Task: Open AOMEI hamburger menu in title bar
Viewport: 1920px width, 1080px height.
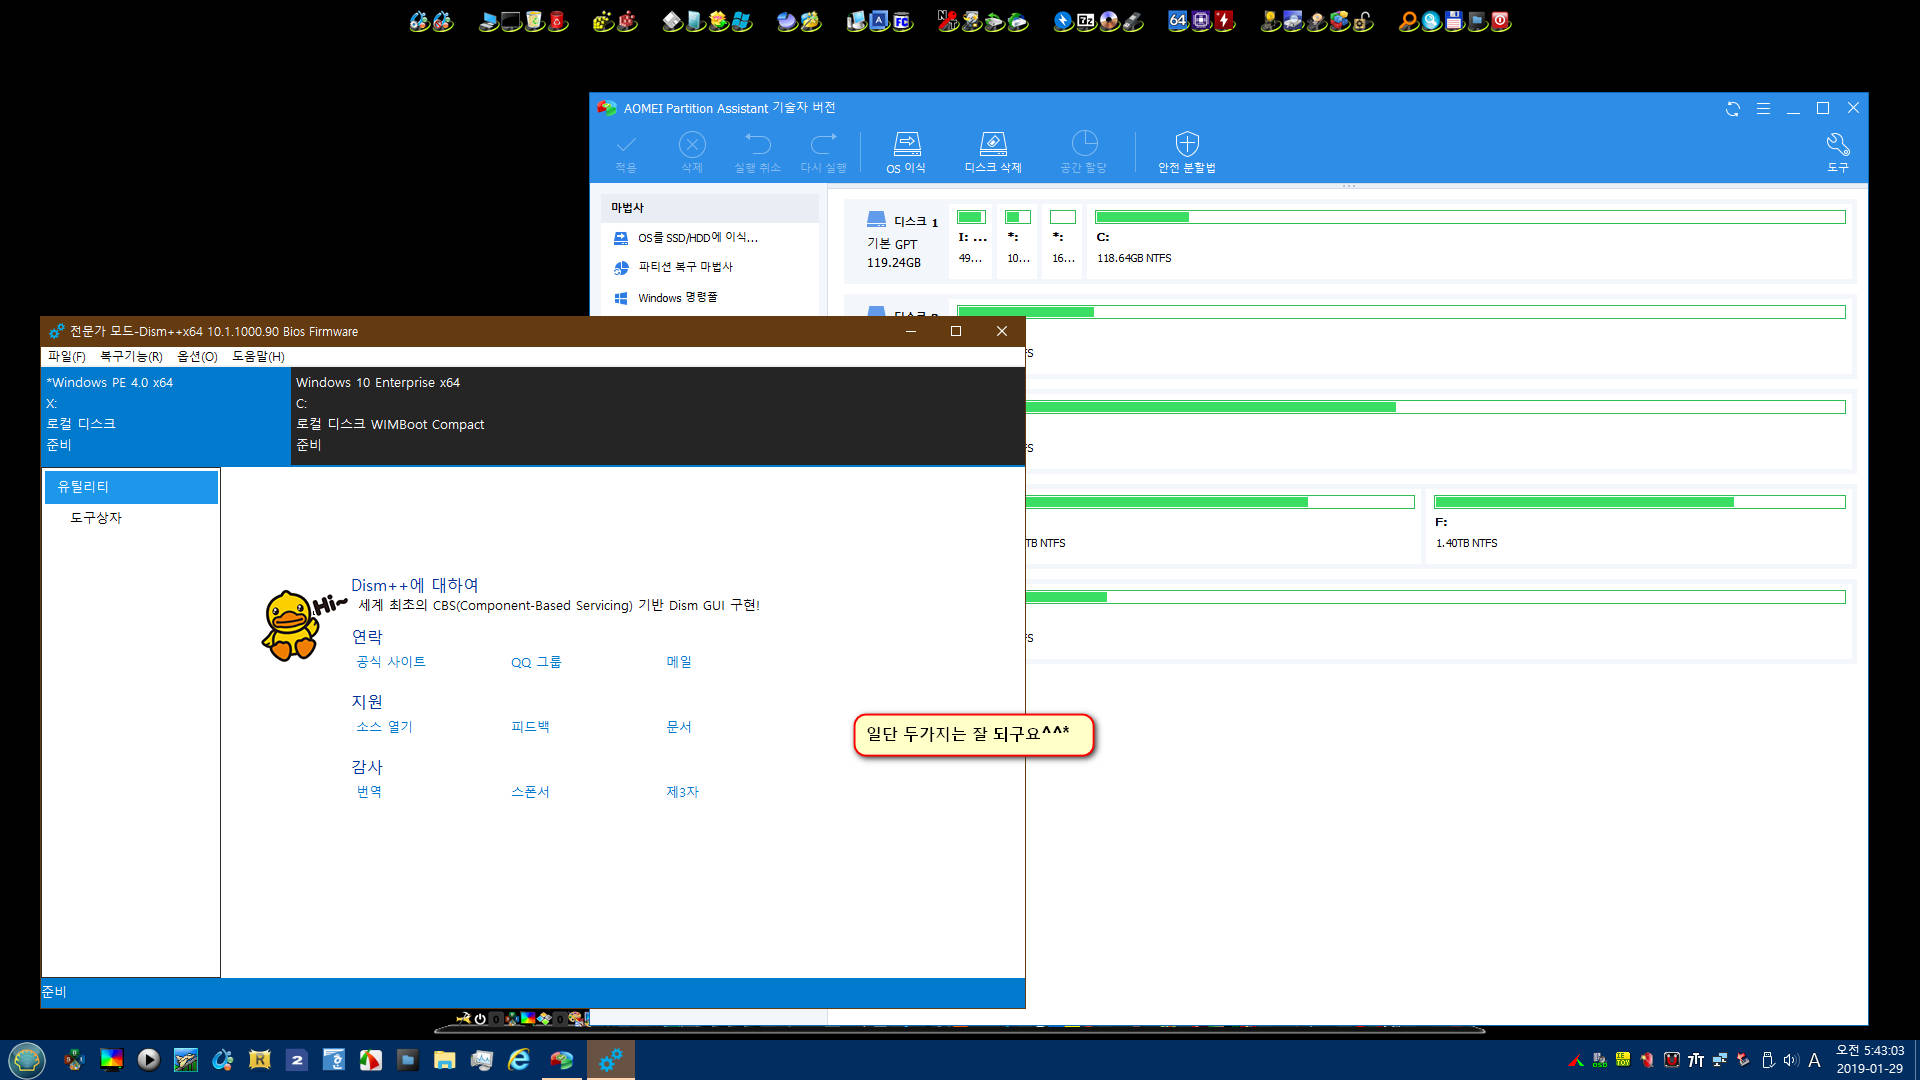Action: pyautogui.click(x=1763, y=108)
